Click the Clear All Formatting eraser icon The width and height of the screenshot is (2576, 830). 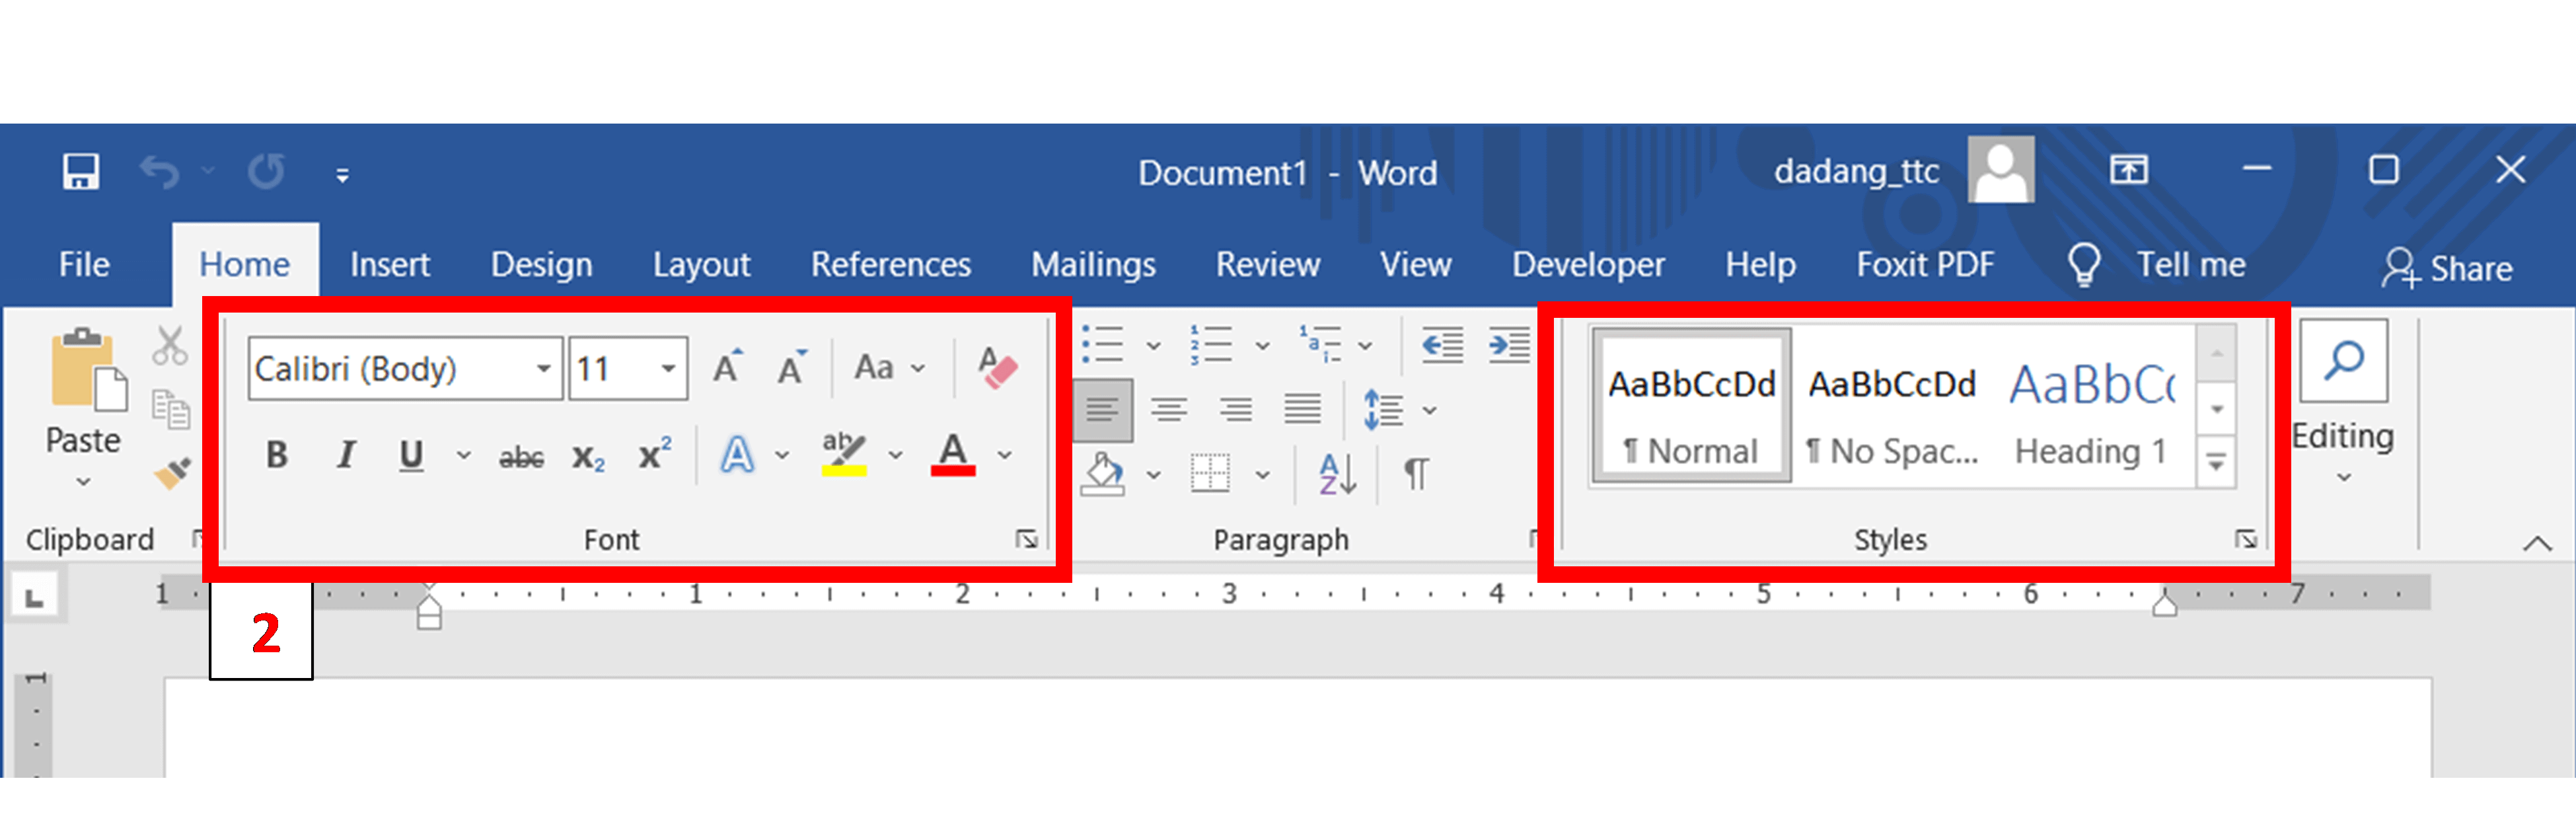click(996, 368)
